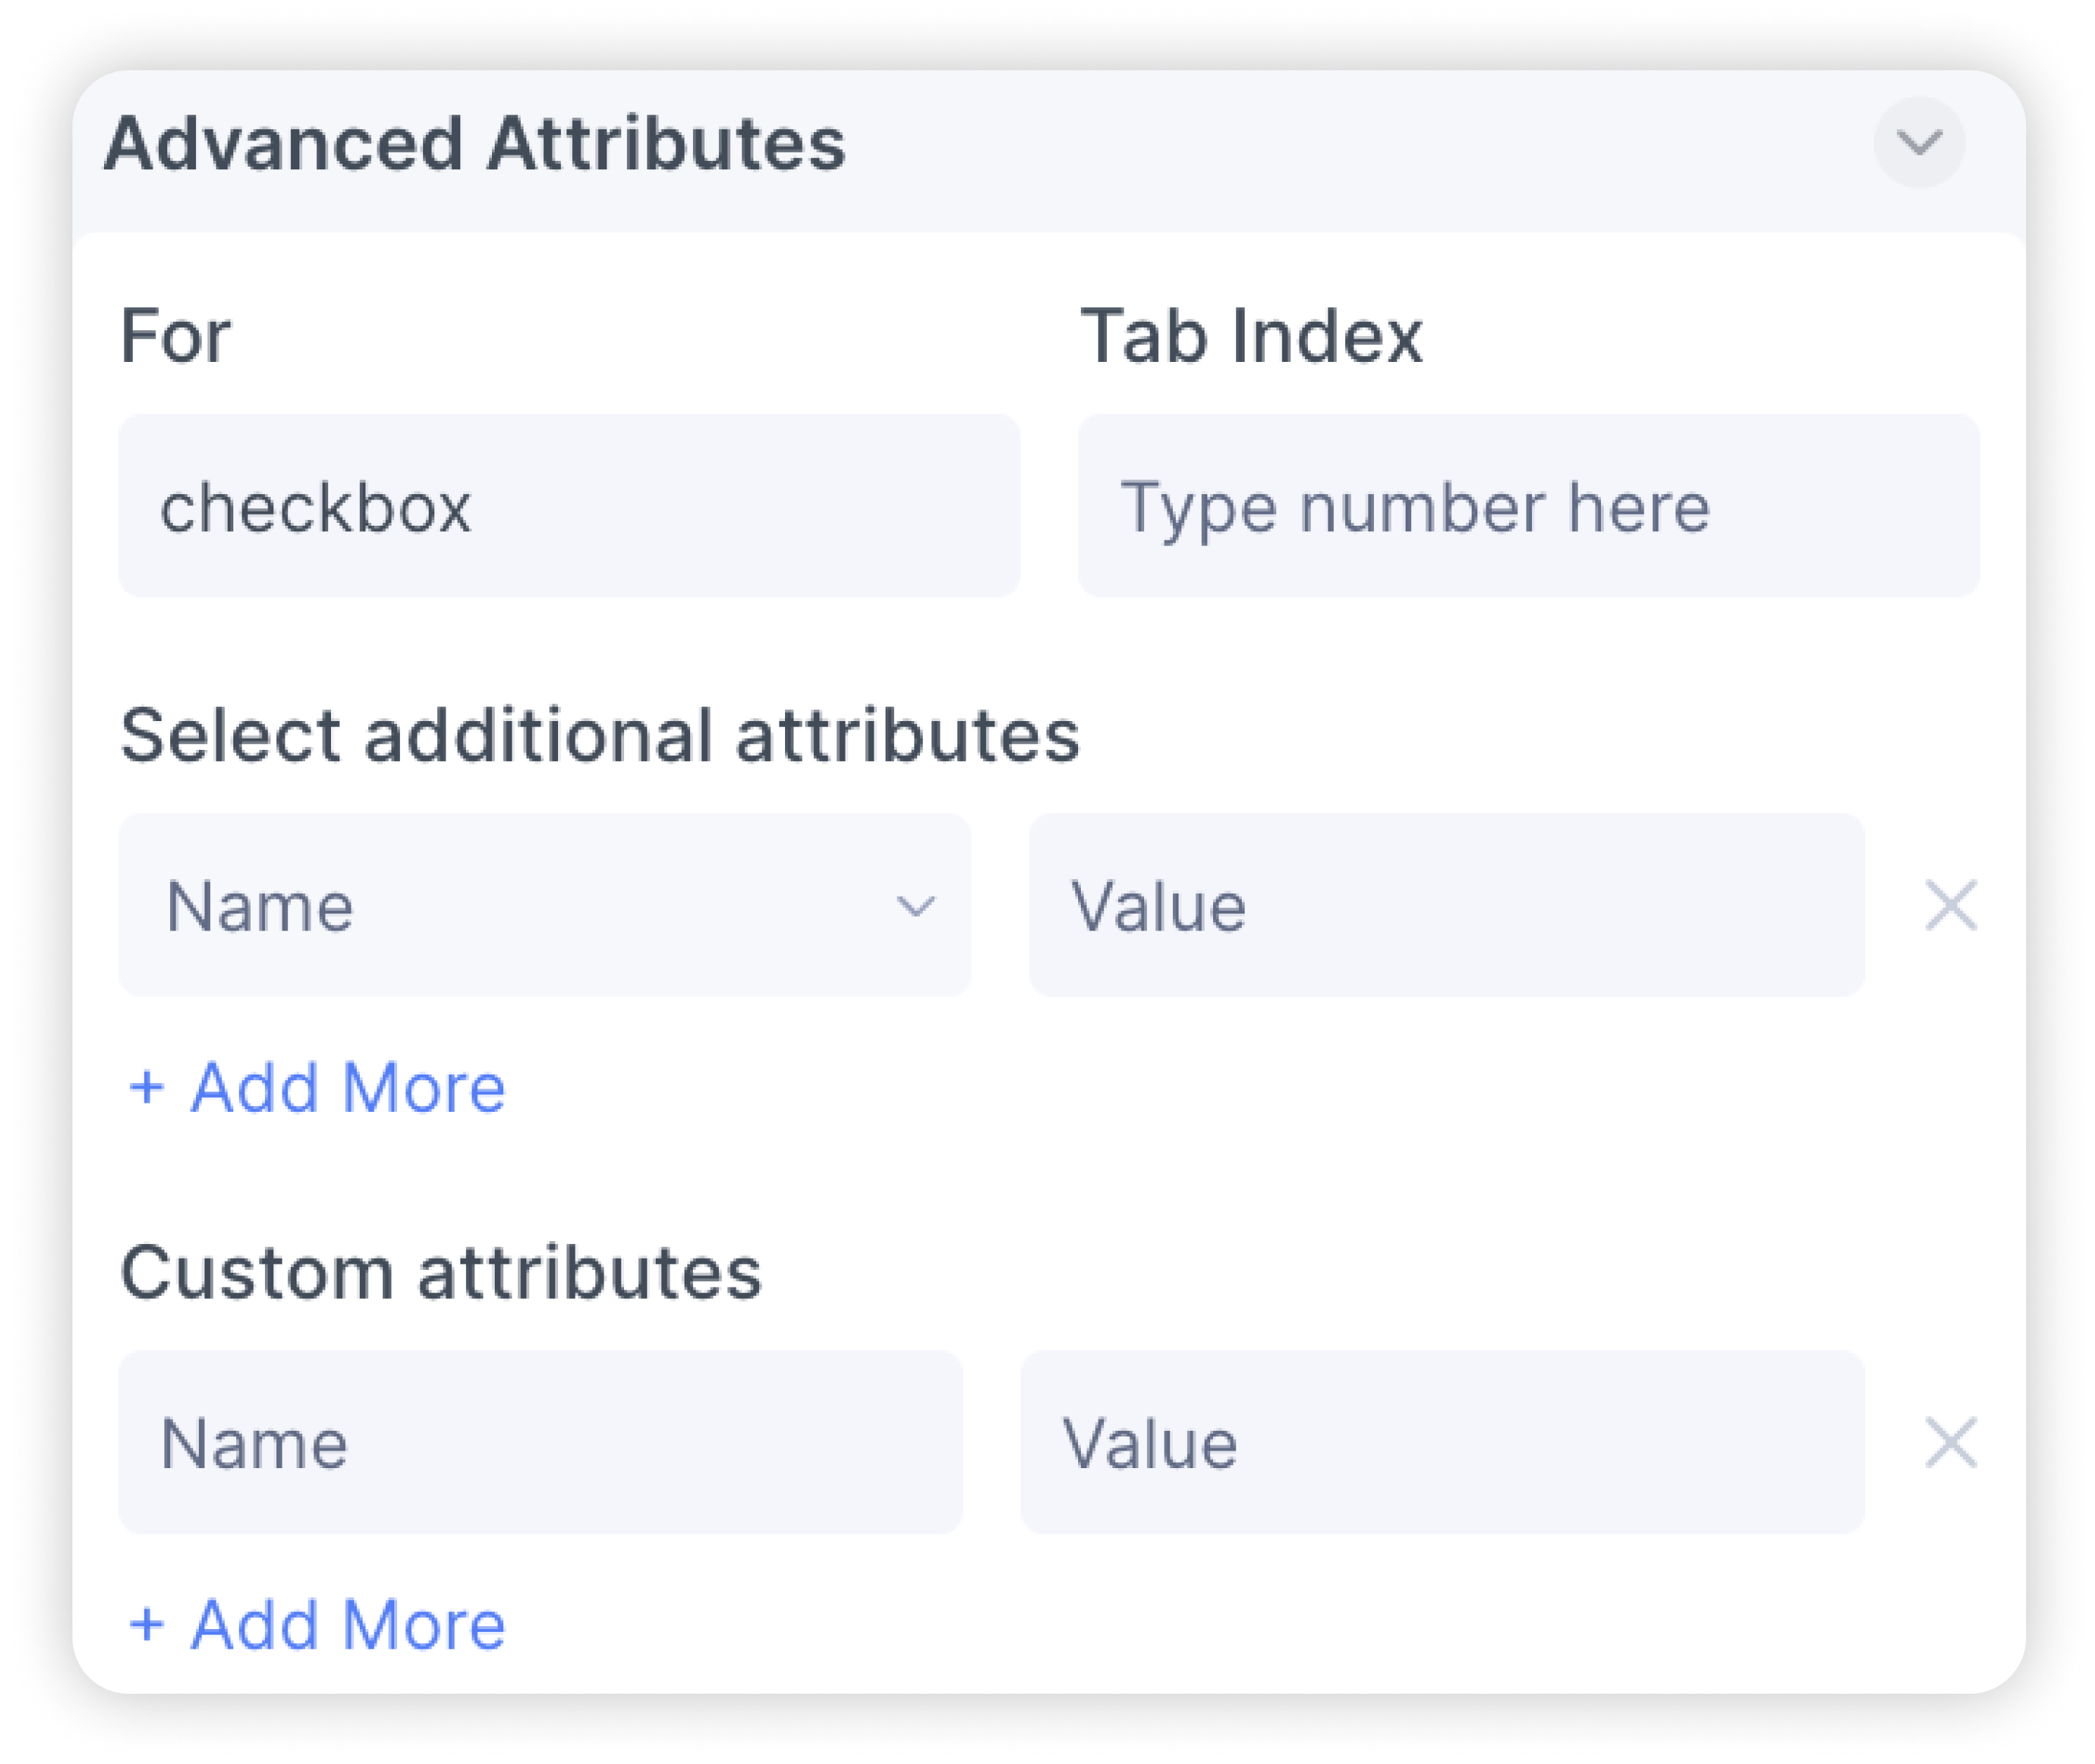Click the "Tab Index" field label

coord(1251,336)
